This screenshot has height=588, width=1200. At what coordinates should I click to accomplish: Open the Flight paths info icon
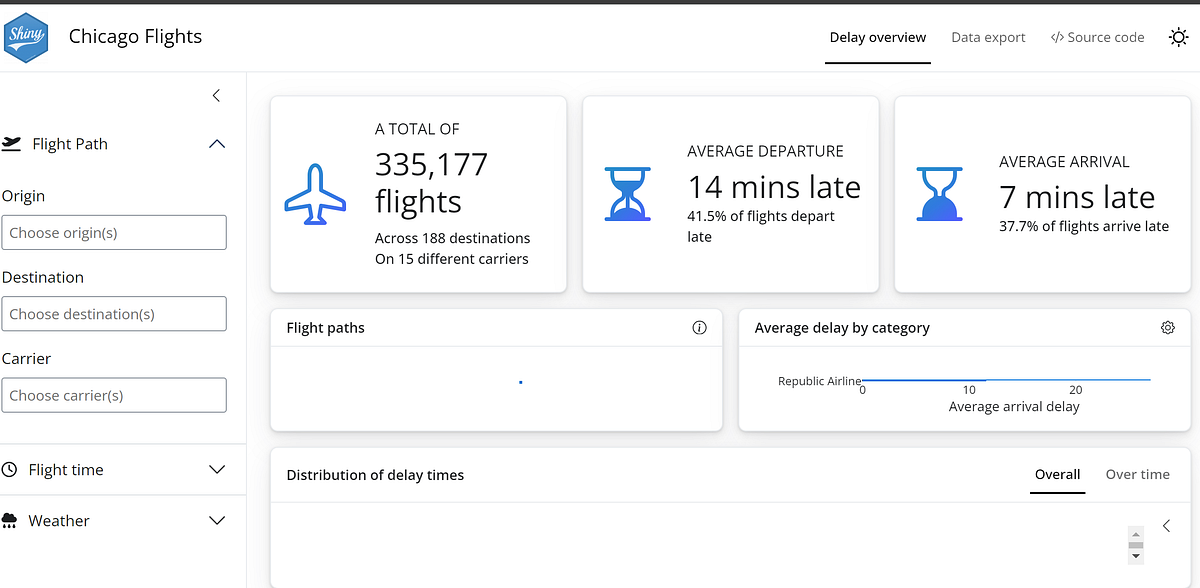point(699,327)
